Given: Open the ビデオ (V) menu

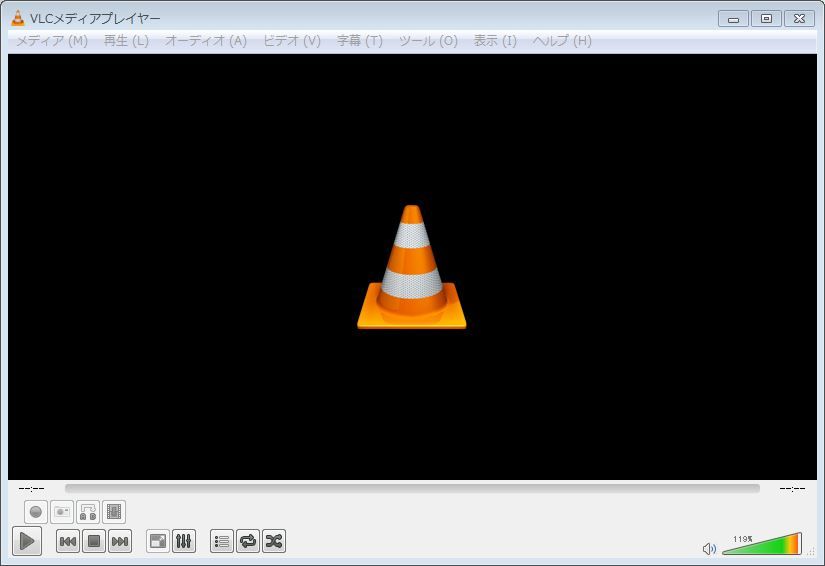Looking at the screenshot, I should click(x=292, y=41).
